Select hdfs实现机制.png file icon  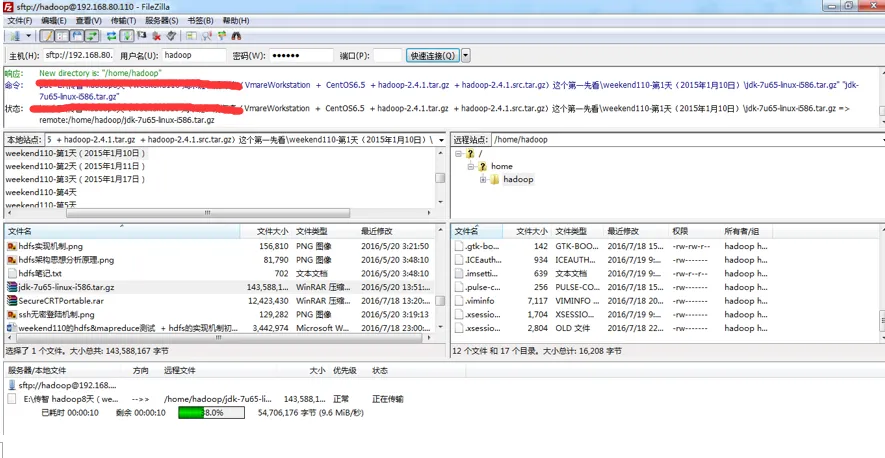12,246
